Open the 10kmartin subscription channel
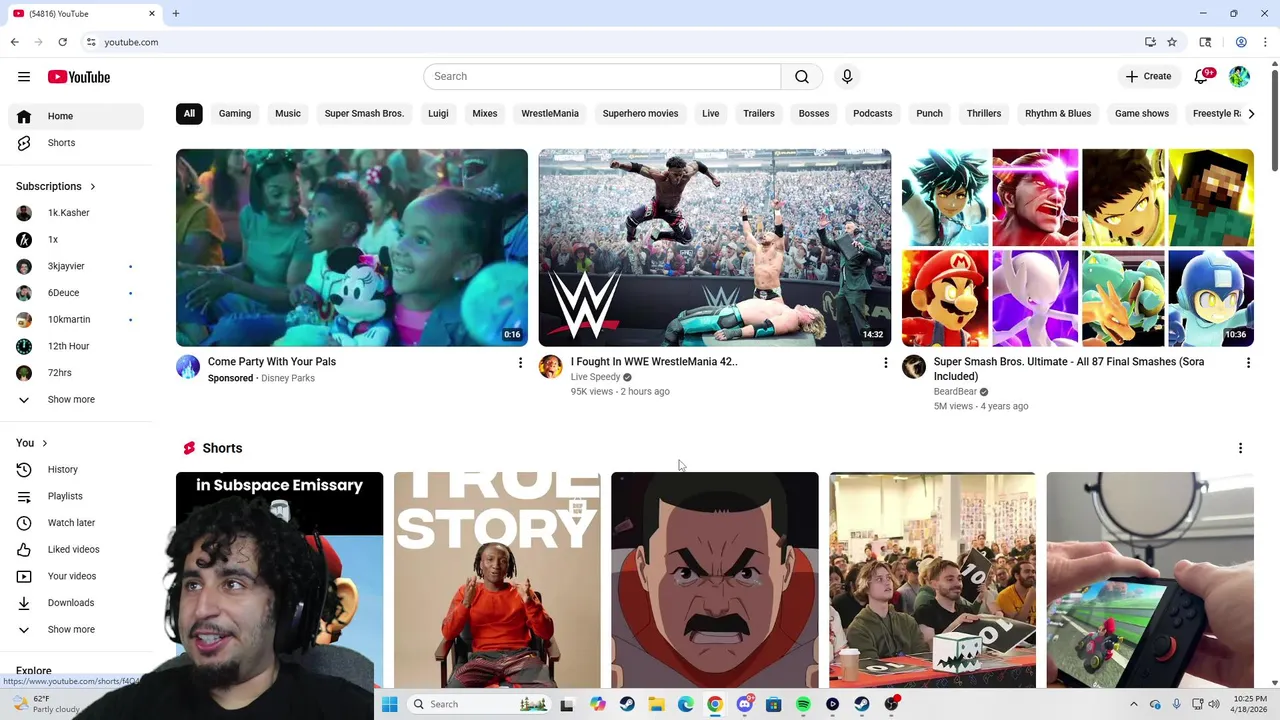Image resolution: width=1280 pixels, height=720 pixels. pyautogui.click(x=76, y=320)
